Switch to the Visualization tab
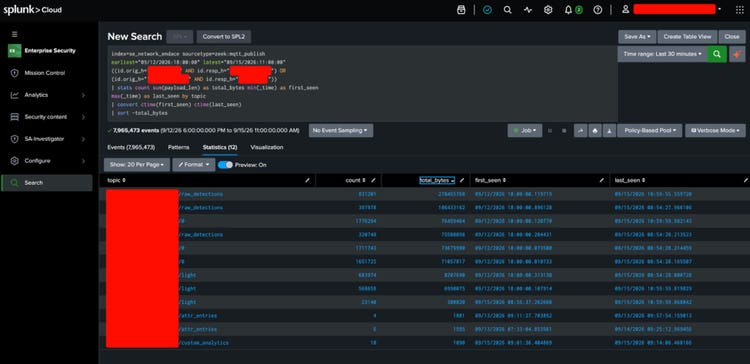750x364 pixels. [267, 147]
